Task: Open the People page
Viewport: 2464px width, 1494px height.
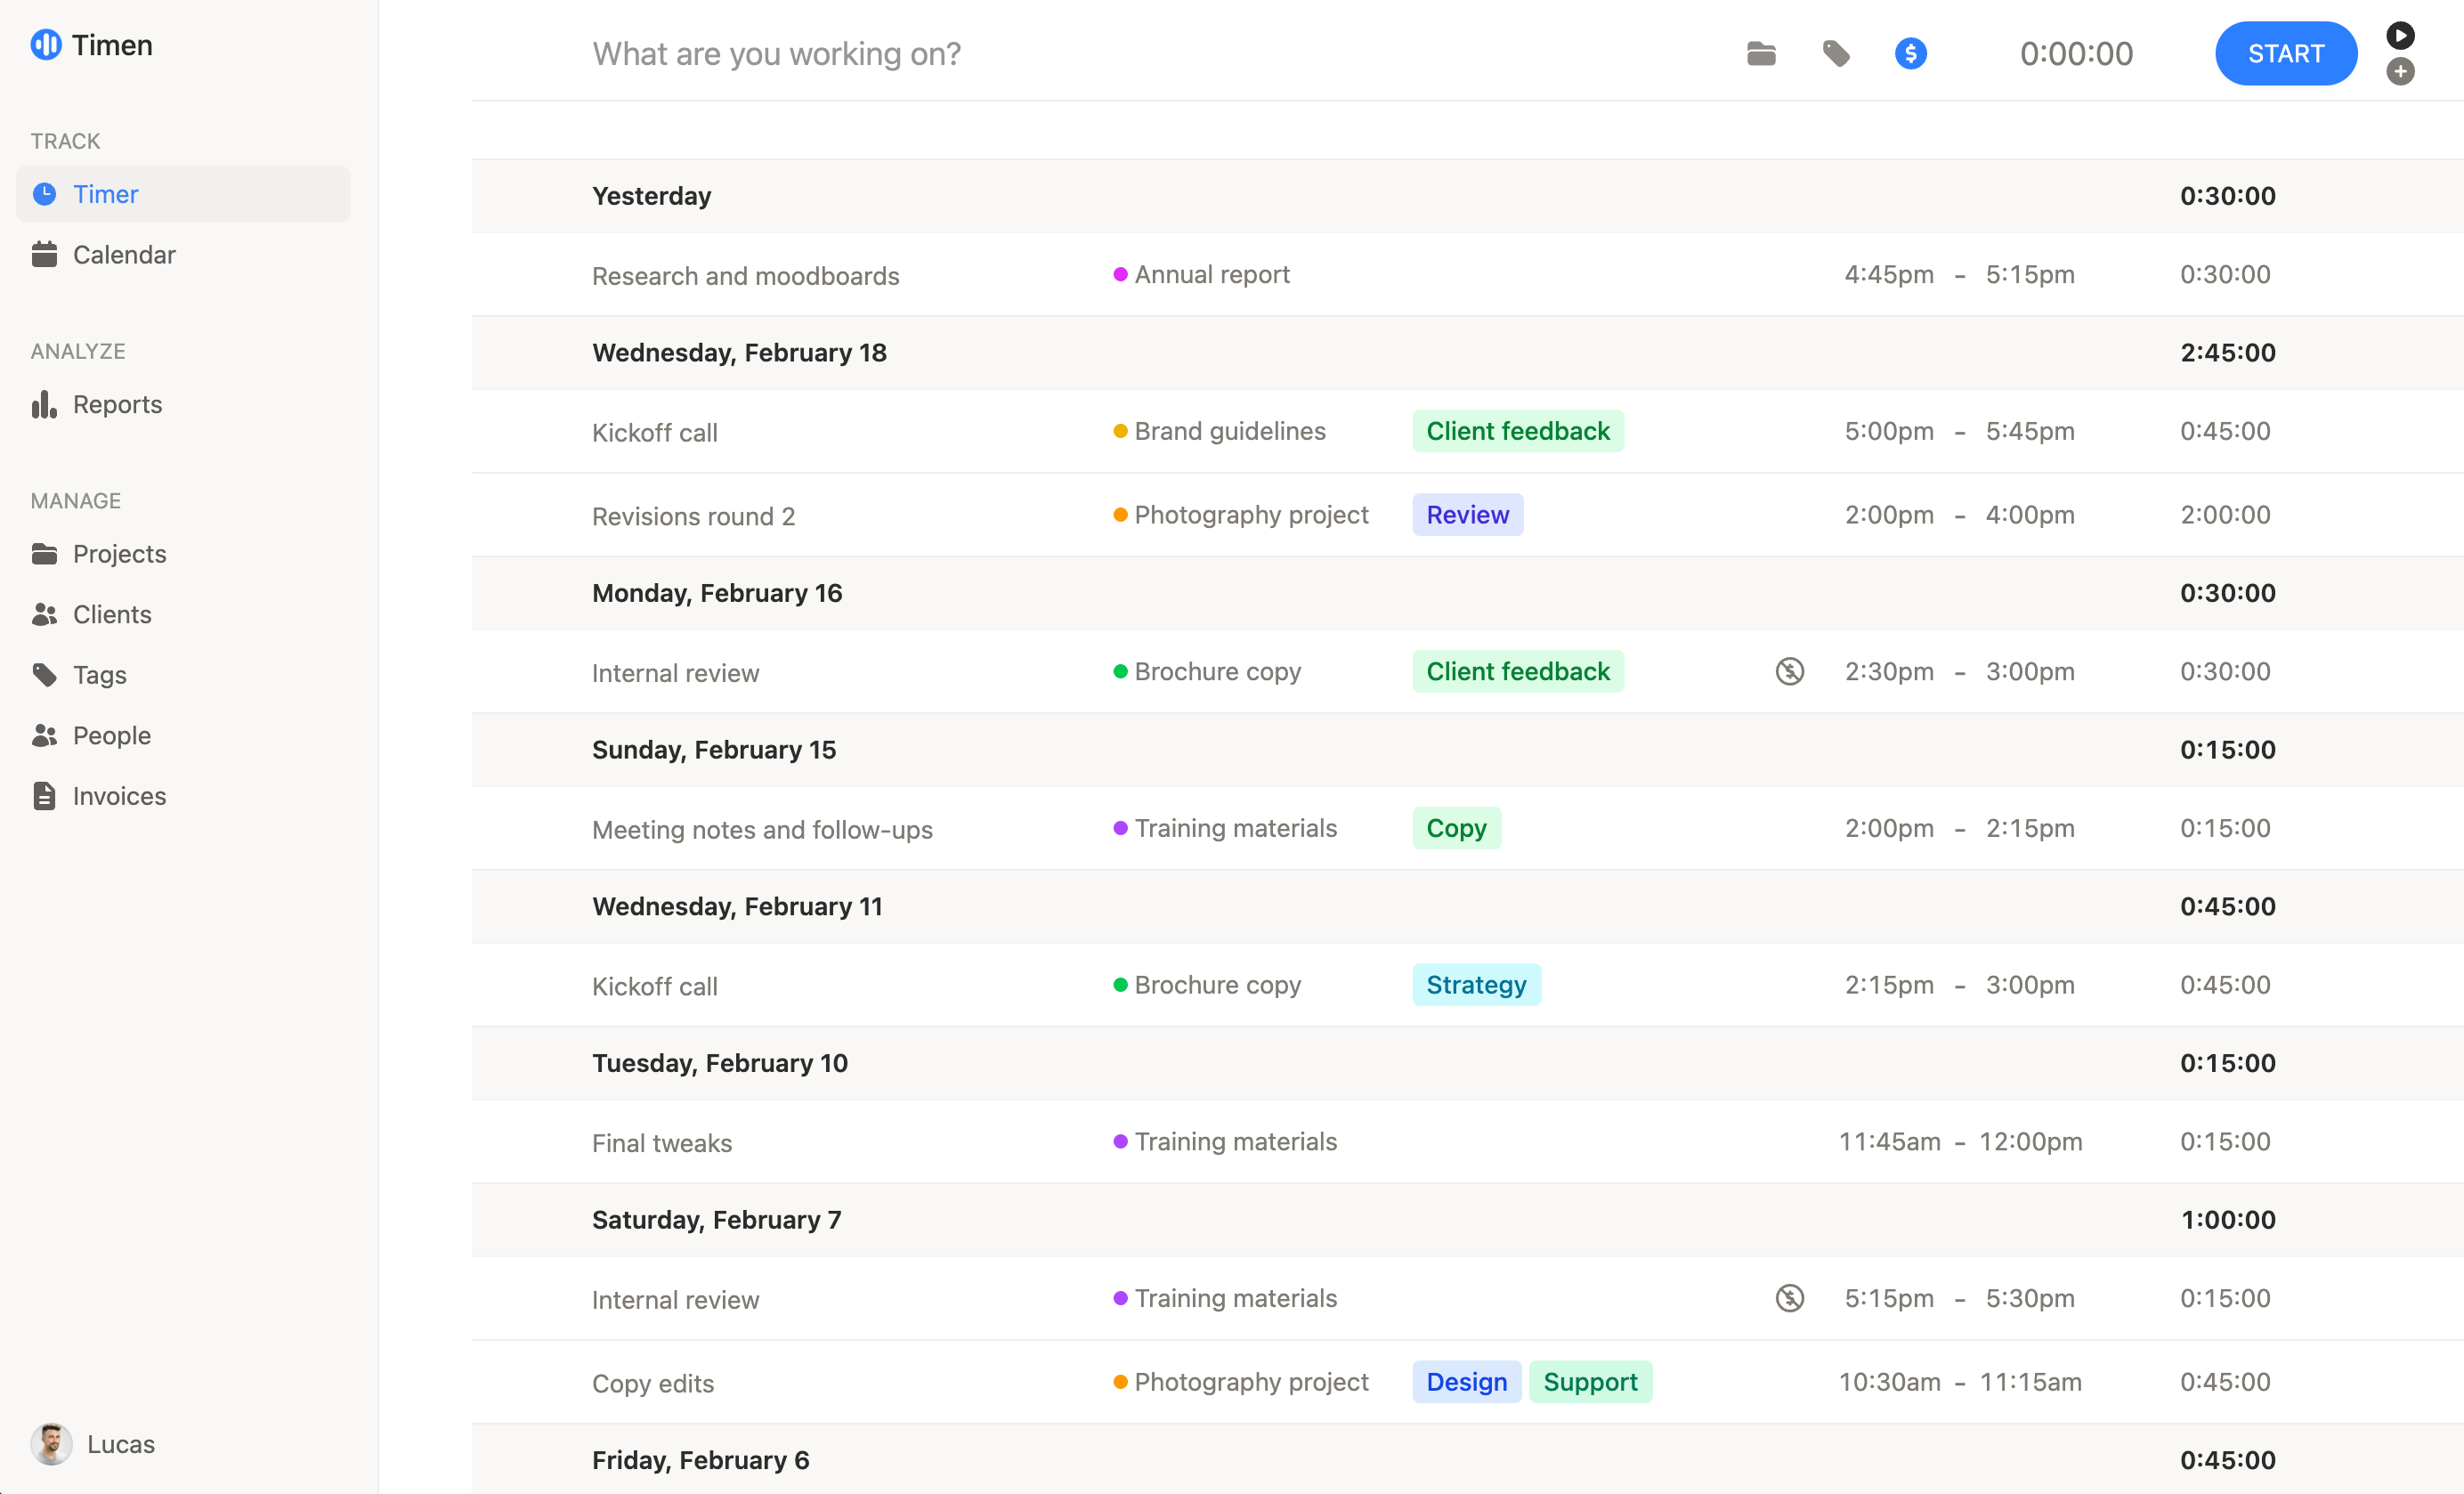Action: point(112,735)
